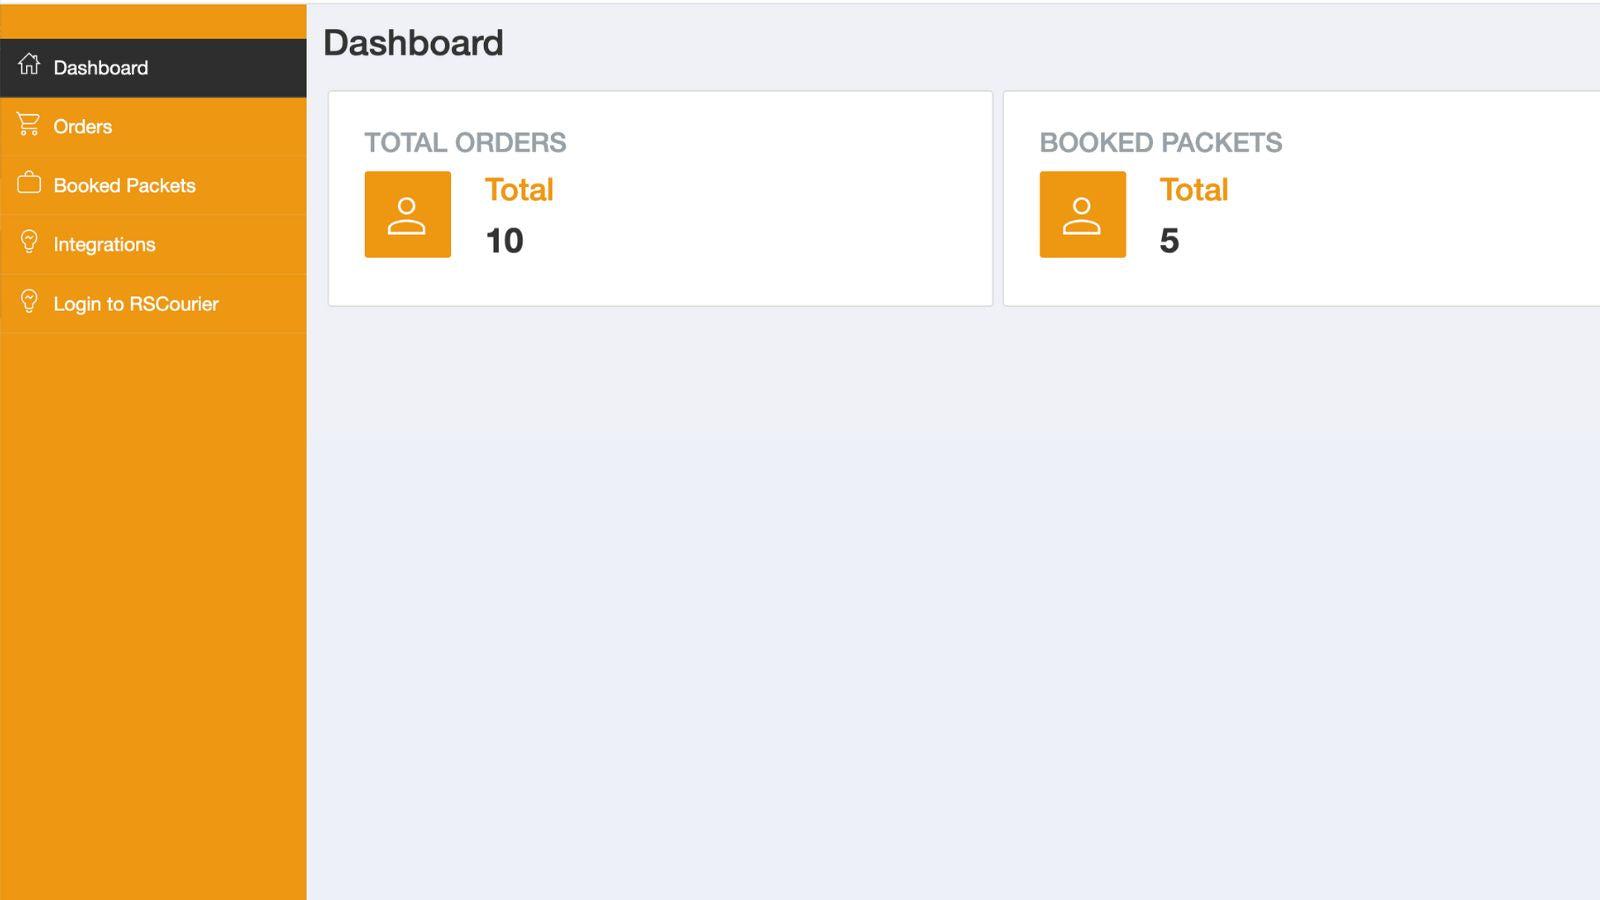Select the Dashboard entry in the sidebar
The image size is (1600, 900).
(101, 67)
